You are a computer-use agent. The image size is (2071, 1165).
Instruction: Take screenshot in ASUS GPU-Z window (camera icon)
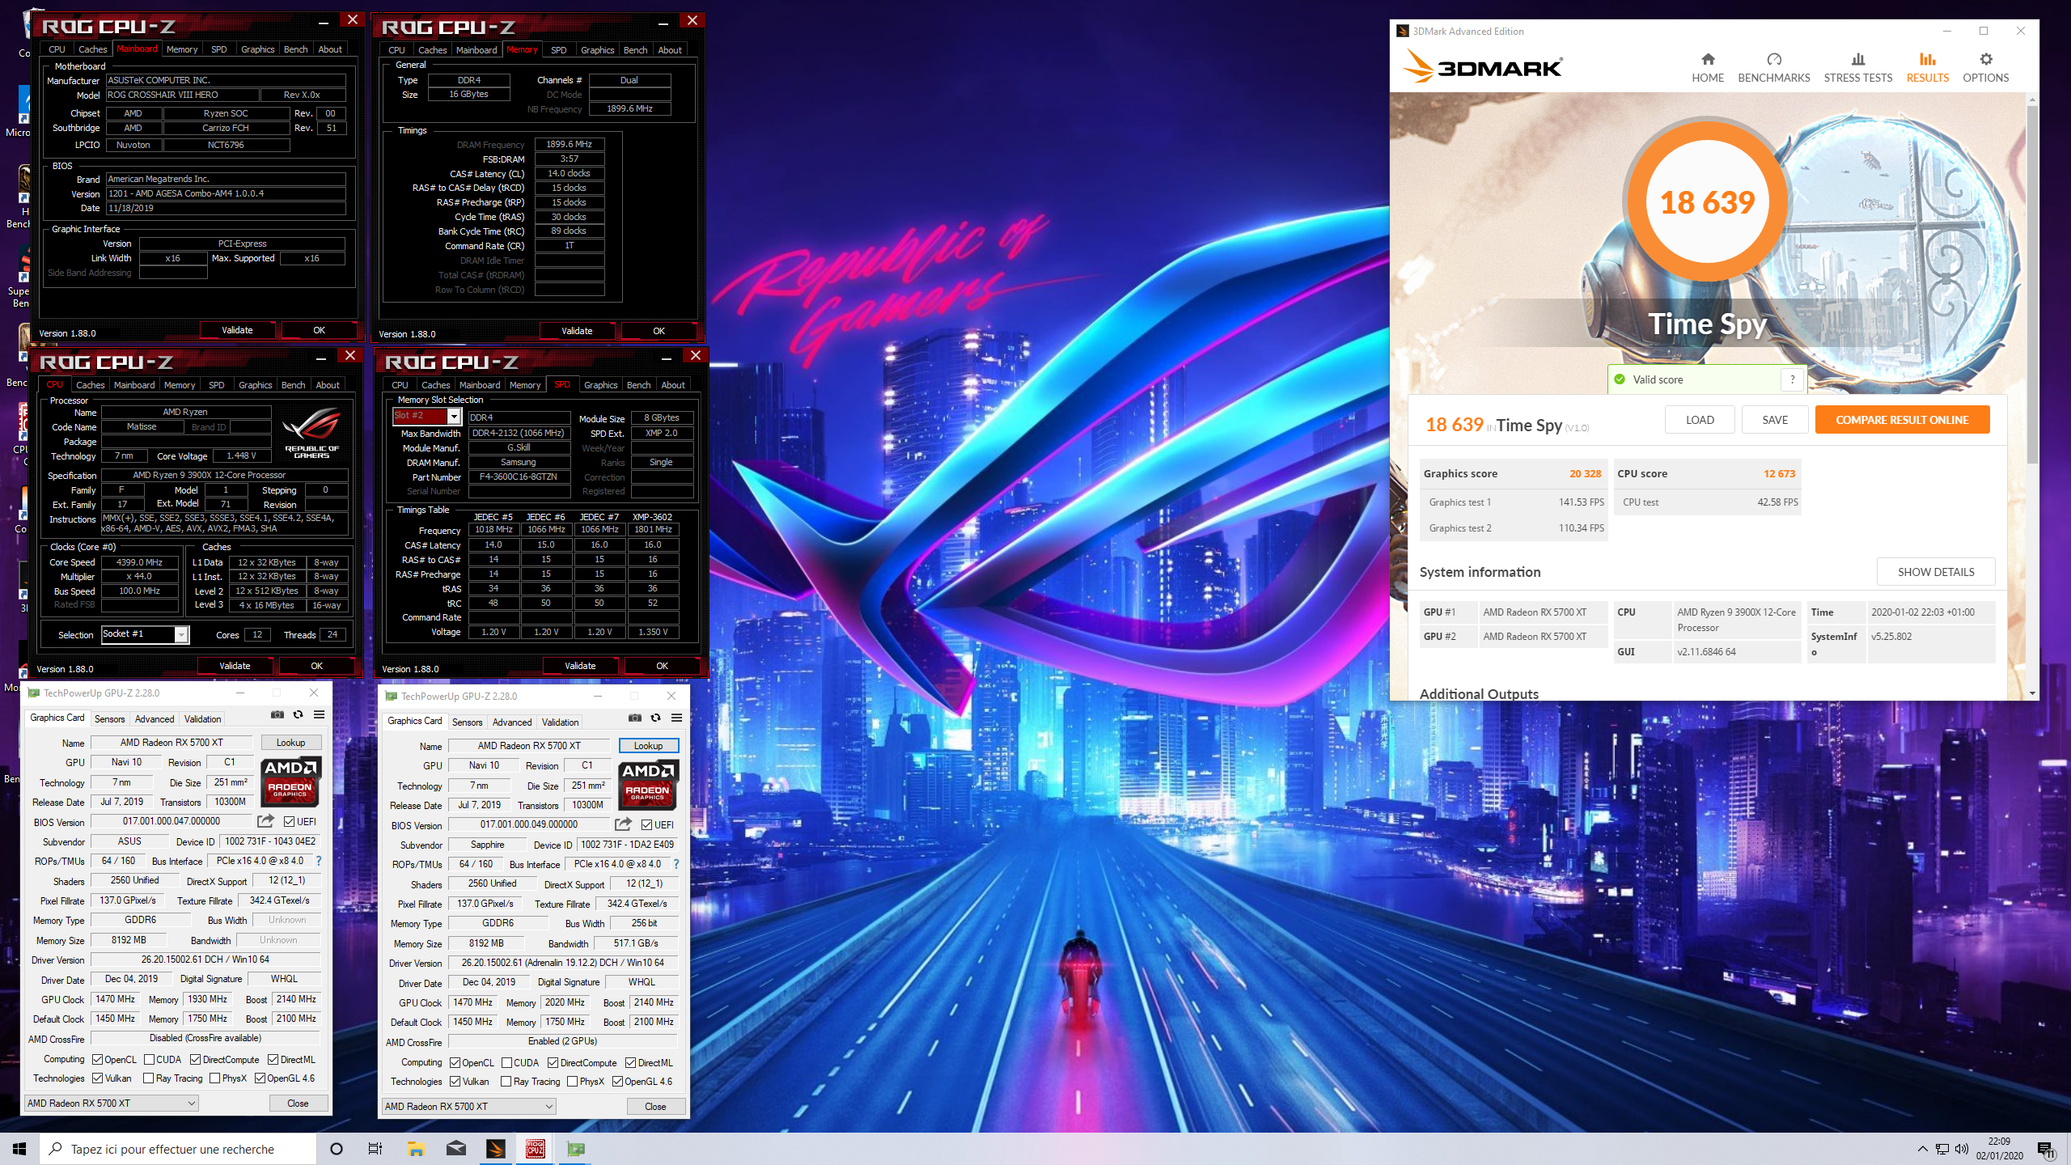[277, 715]
